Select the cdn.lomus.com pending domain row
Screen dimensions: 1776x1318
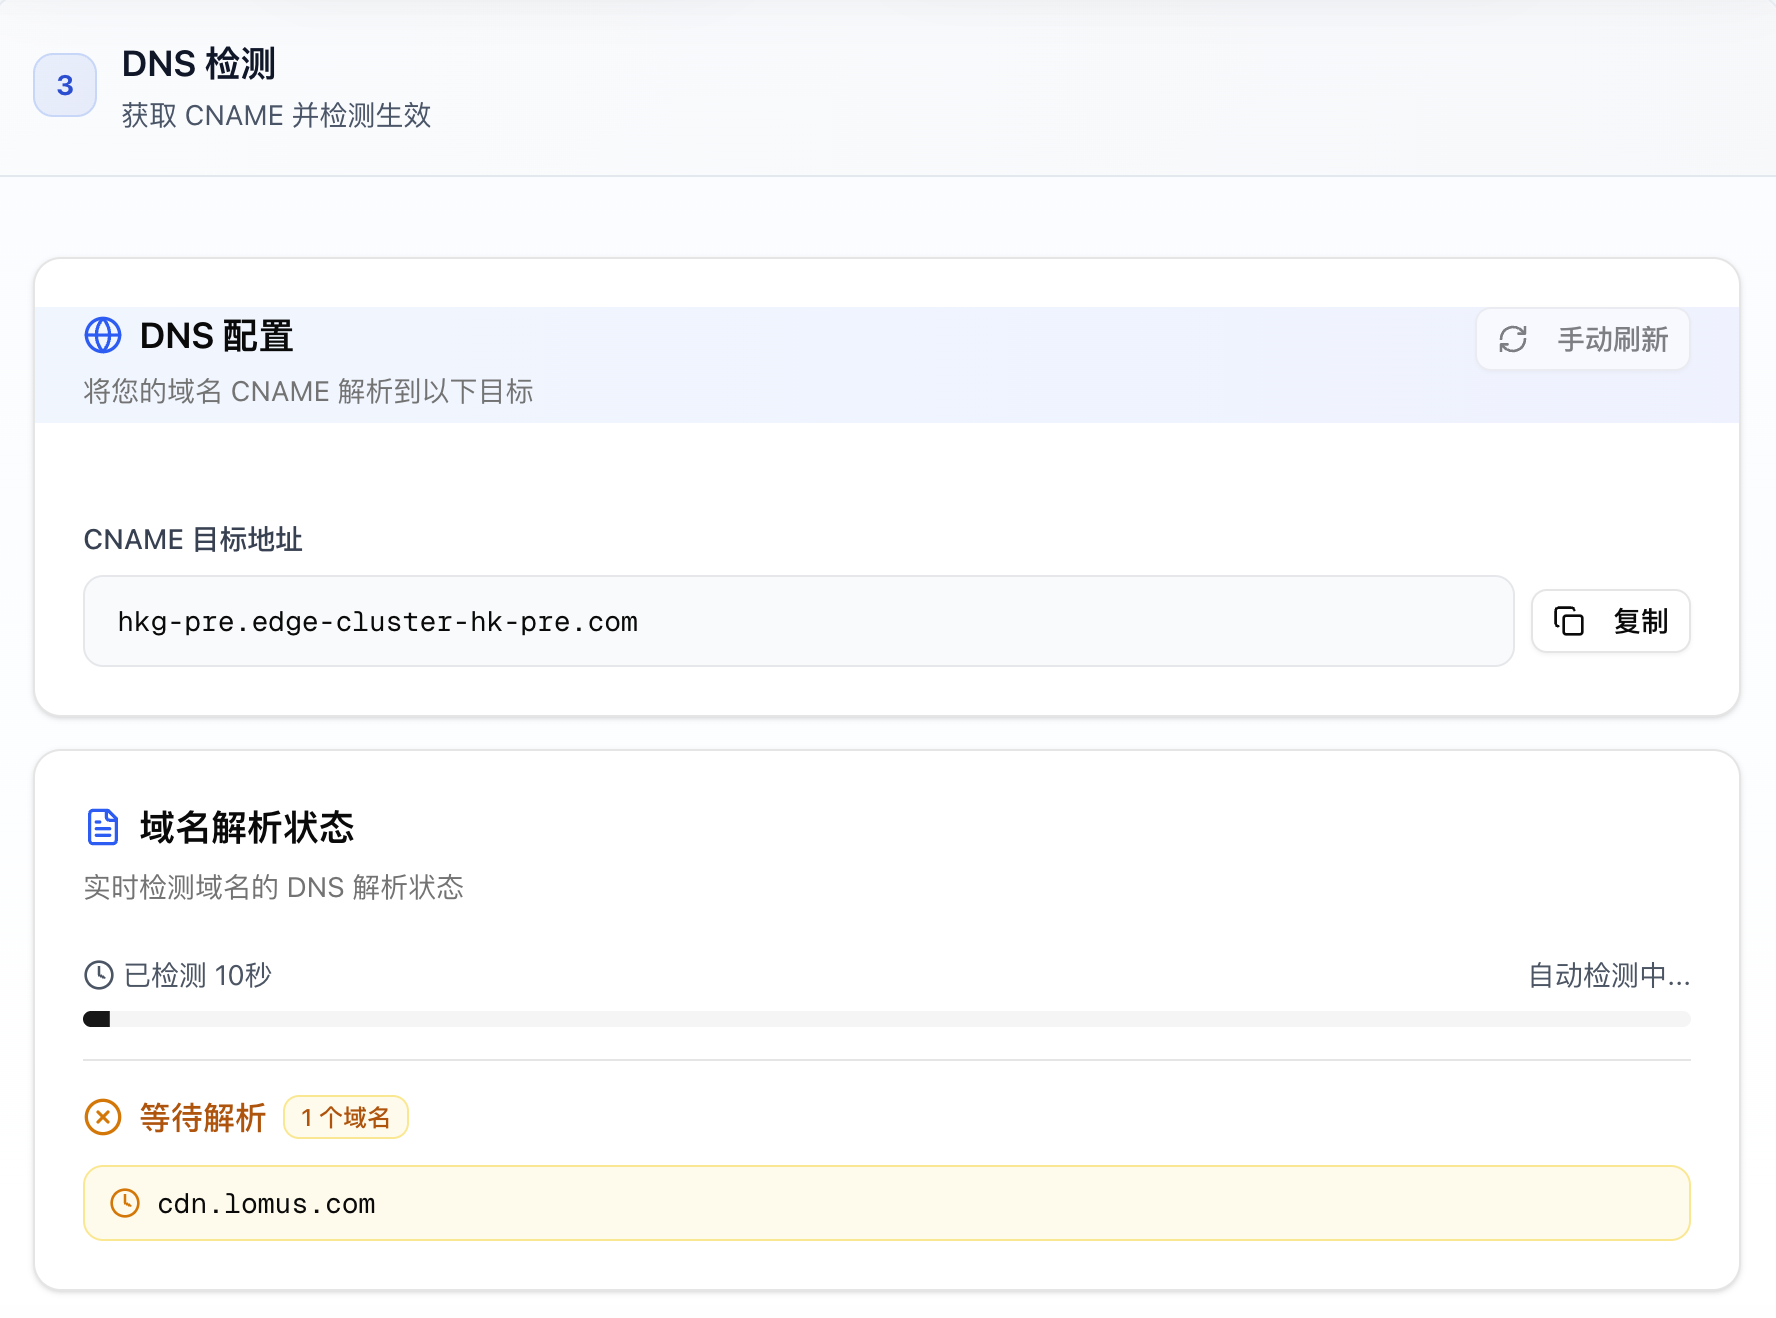(886, 1203)
